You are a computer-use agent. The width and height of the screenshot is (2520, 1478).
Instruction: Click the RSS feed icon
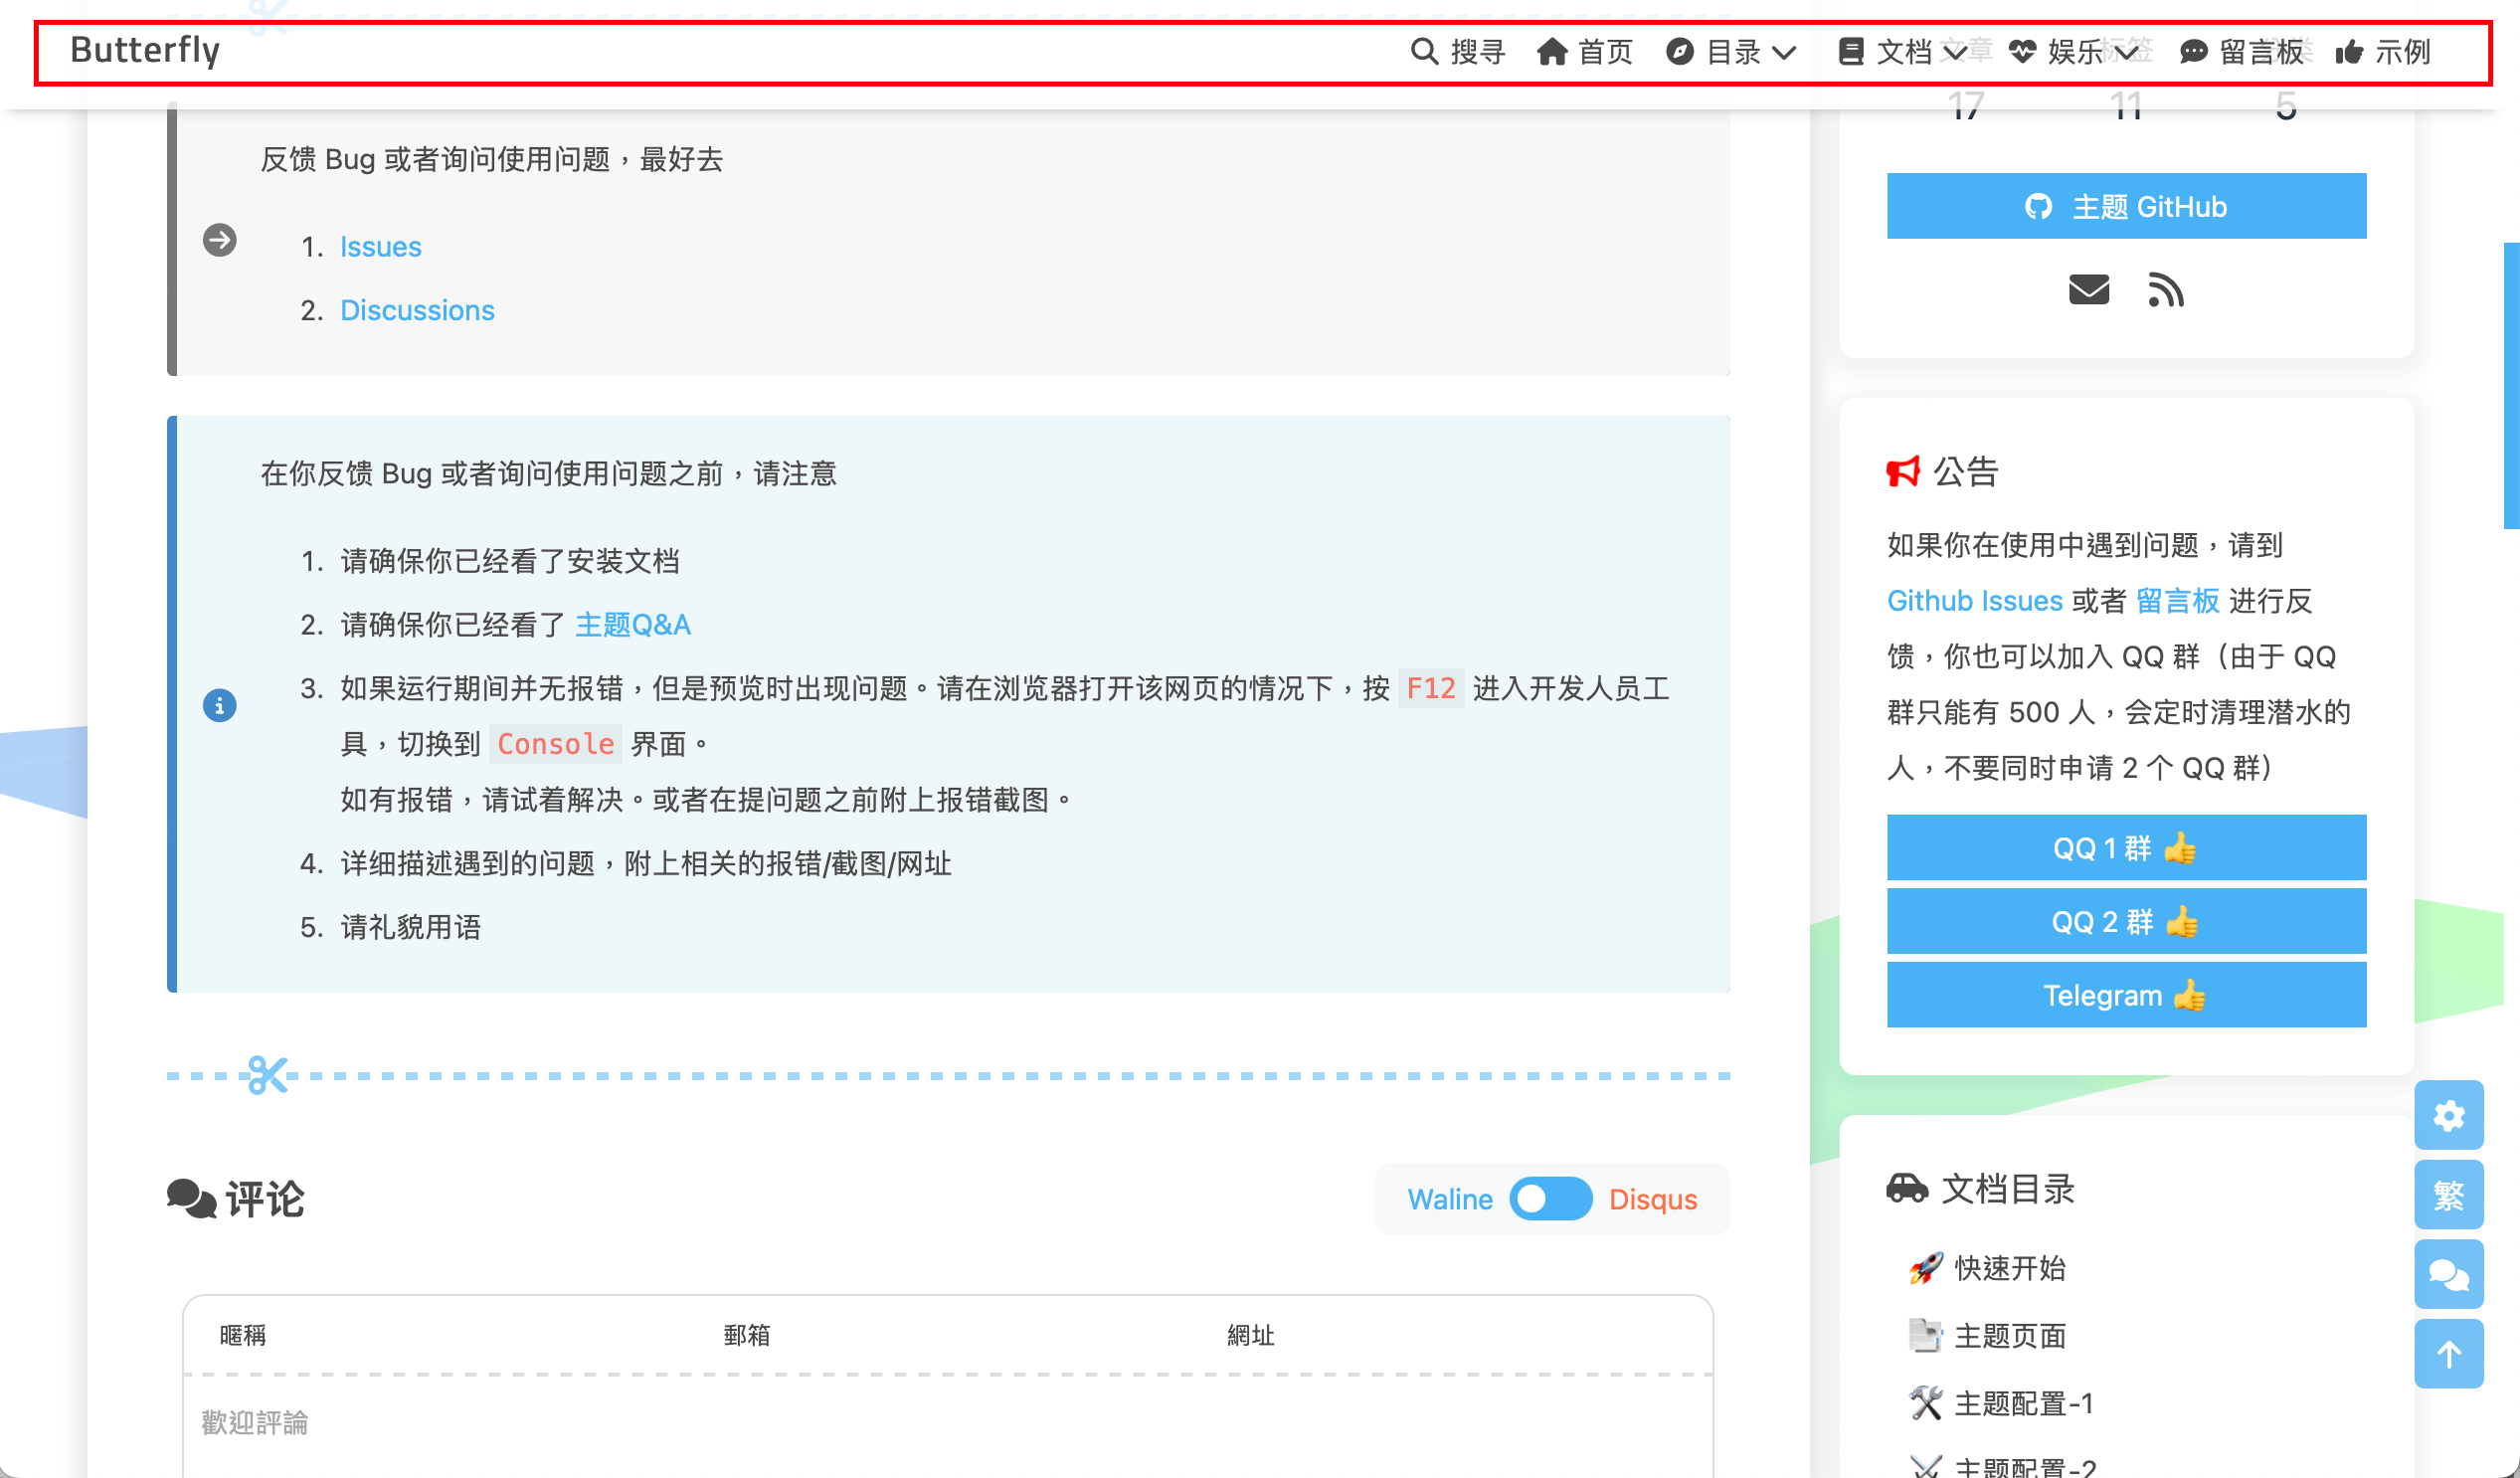tap(2167, 290)
